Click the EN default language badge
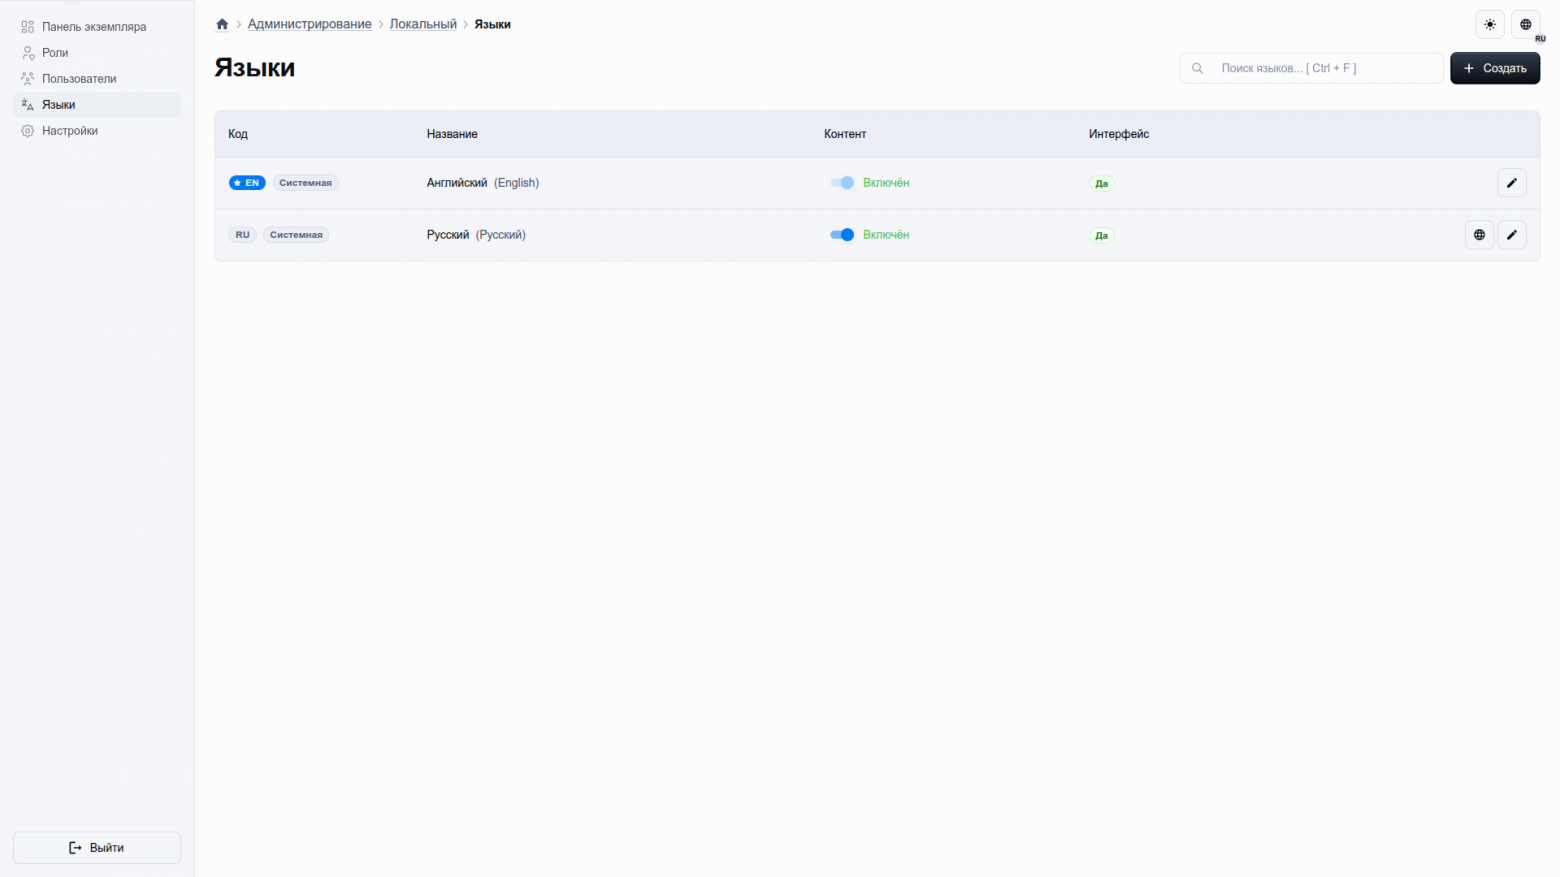The height and width of the screenshot is (877, 1560). [x=247, y=183]
